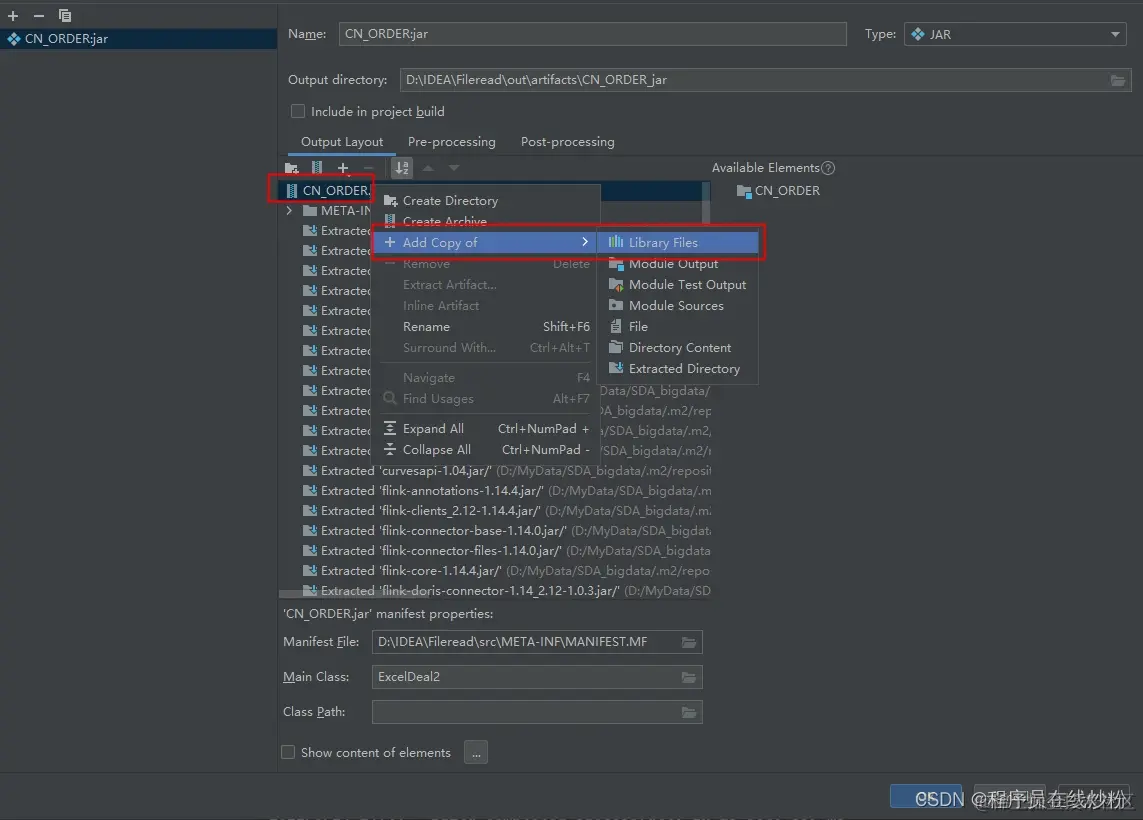Browse for Class Path folder icon
This screenshot has width=1143, height=820.
pos(689,712)
